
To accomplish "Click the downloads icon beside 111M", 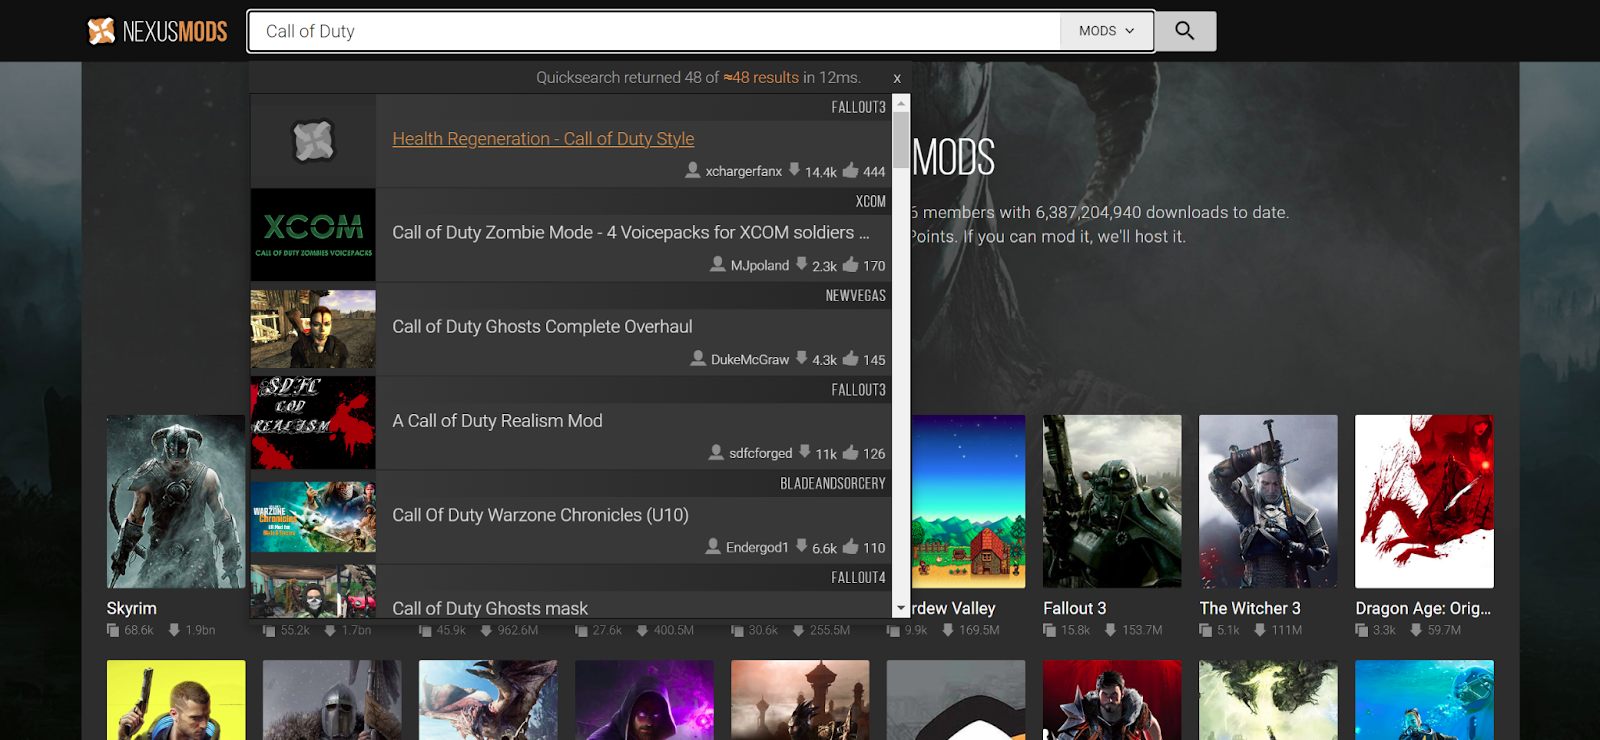I will [1260, 630].
